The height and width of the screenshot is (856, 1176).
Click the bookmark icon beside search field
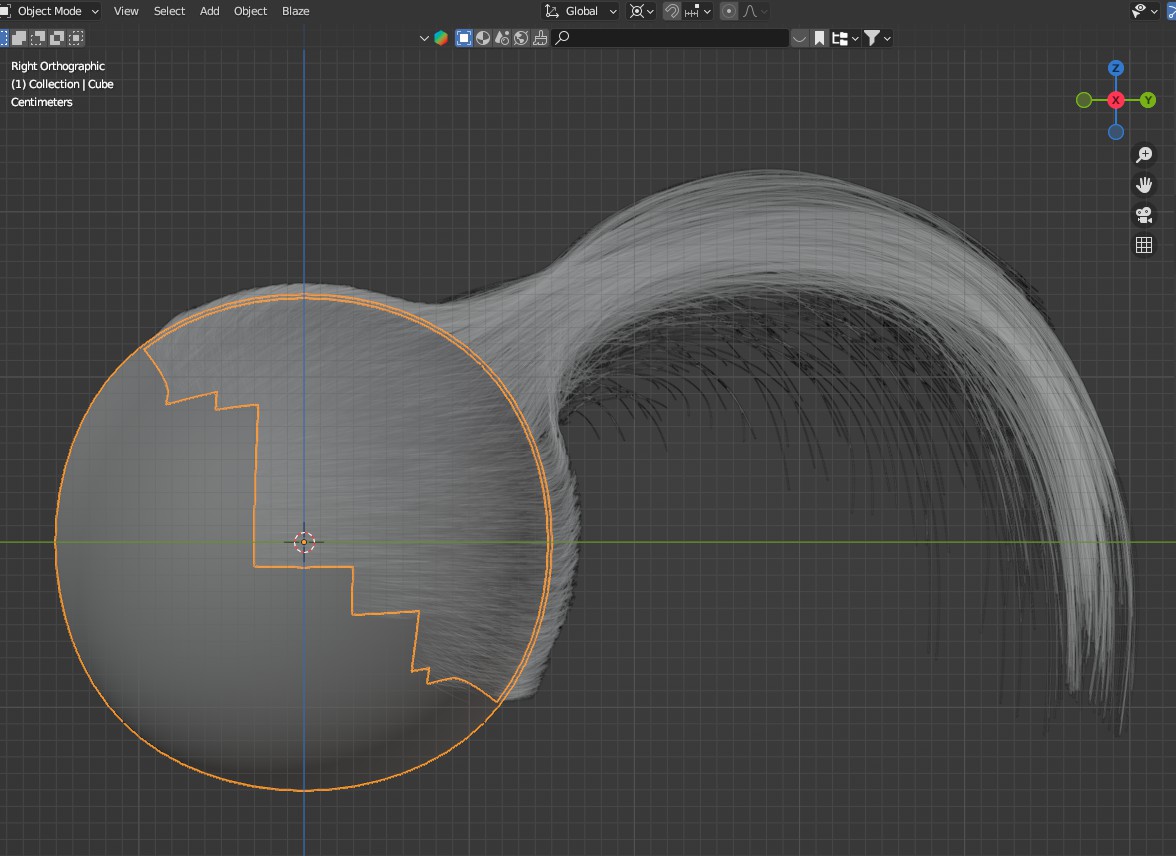pos(819,38)
